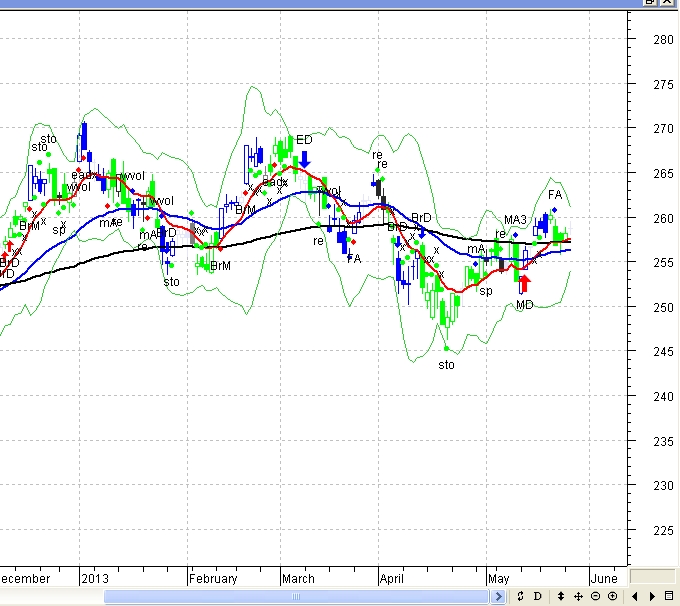Click the vertical double-arrow scale icon
This screenshot has height=606, width=680.
[561, 597]
